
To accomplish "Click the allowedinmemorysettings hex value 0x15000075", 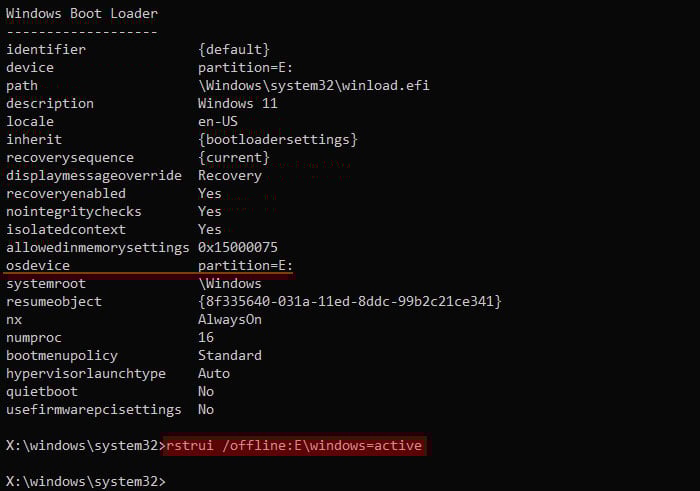I will point(238,247).
